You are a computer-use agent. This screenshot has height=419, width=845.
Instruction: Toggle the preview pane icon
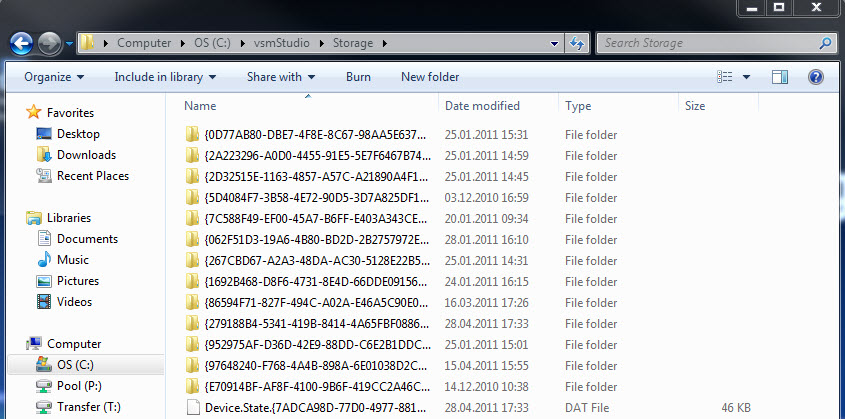[780, 77]
